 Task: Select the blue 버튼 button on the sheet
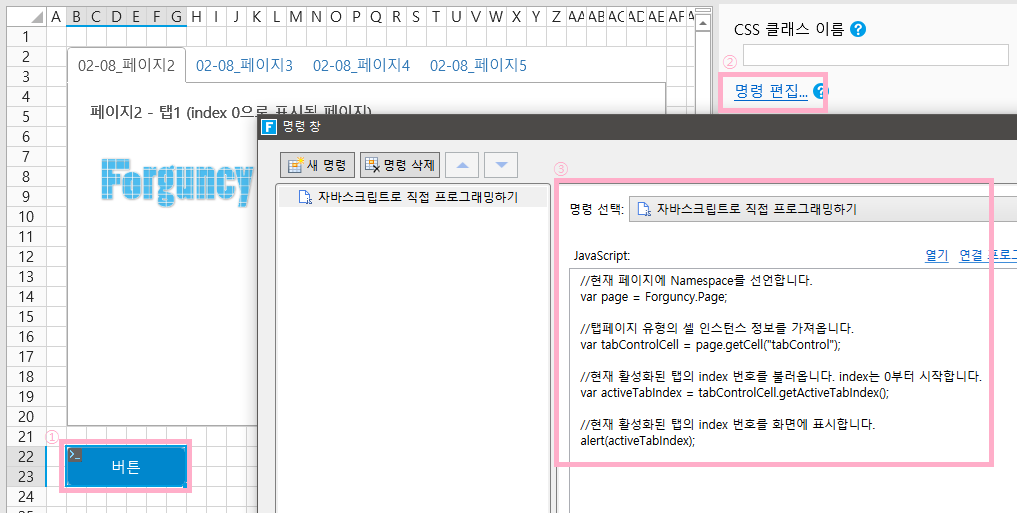126,467
